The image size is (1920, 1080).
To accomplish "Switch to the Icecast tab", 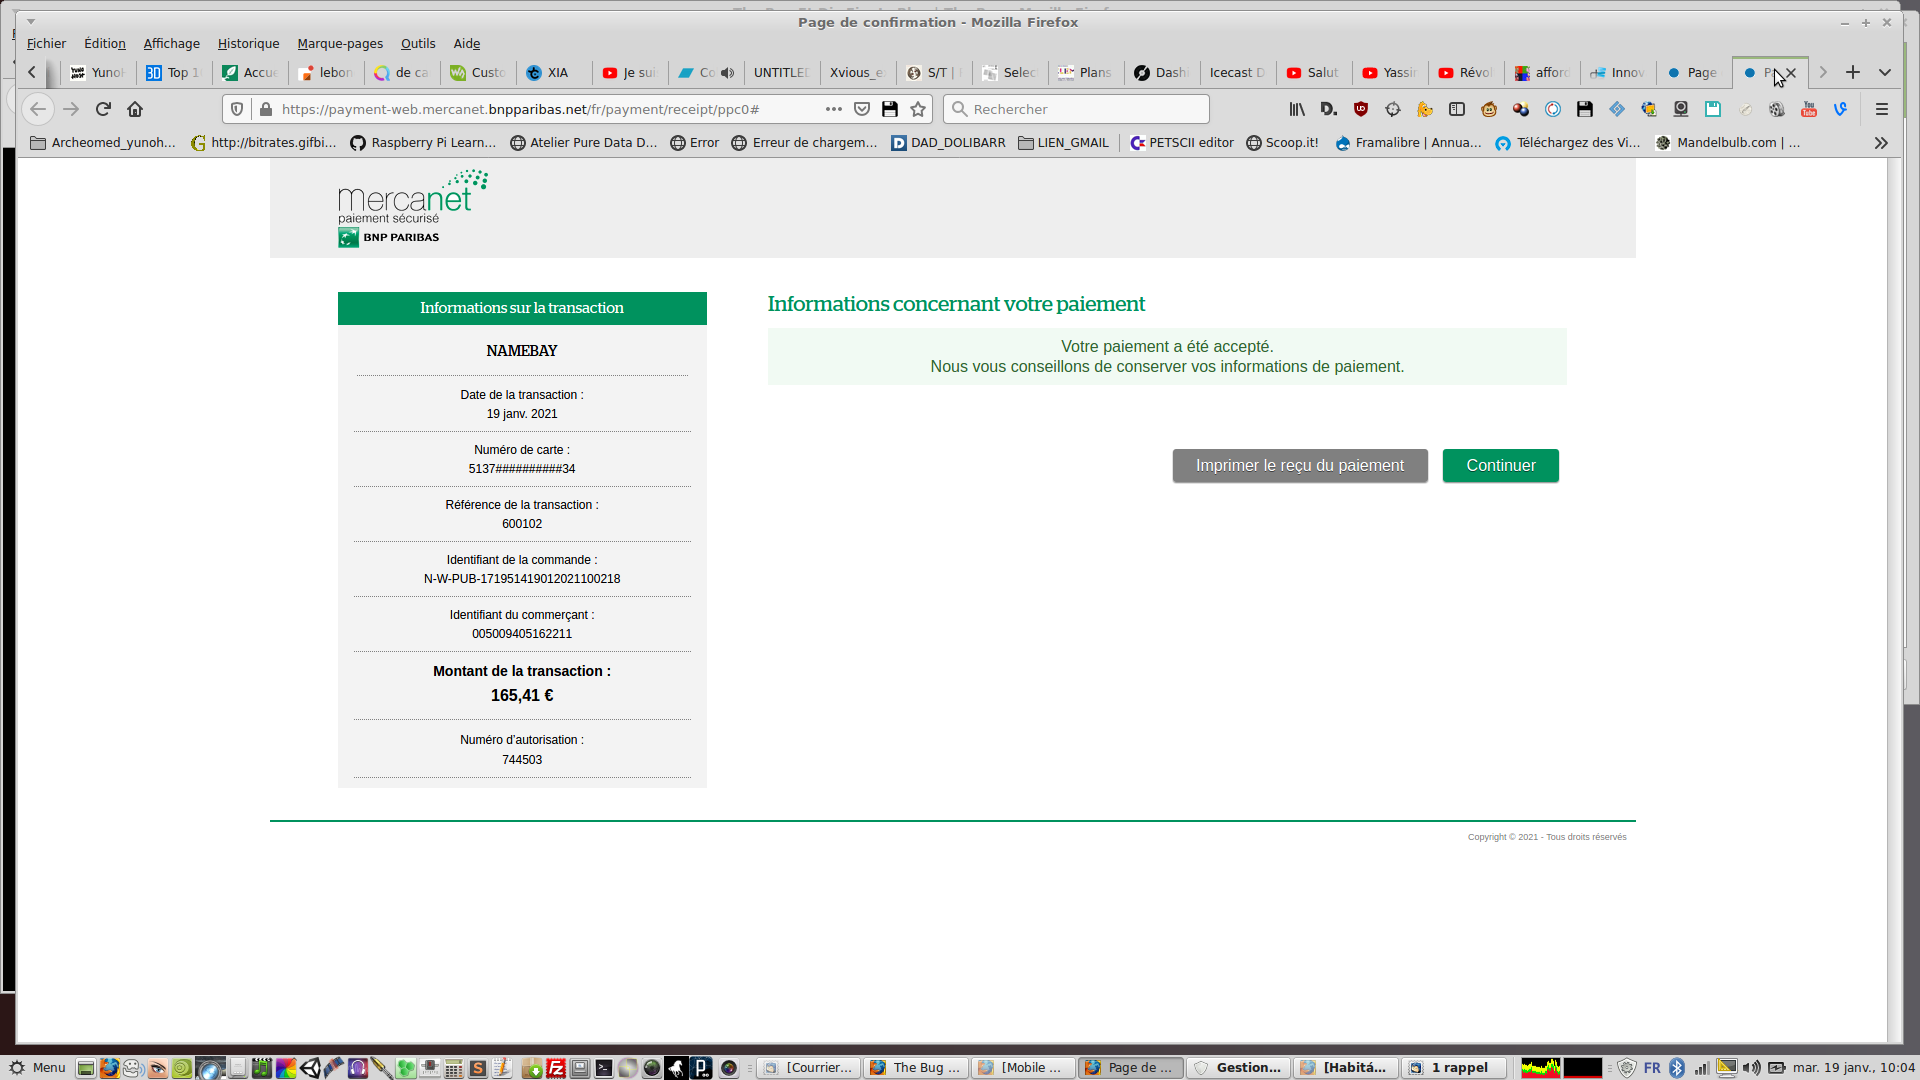I will (1236, 73).
